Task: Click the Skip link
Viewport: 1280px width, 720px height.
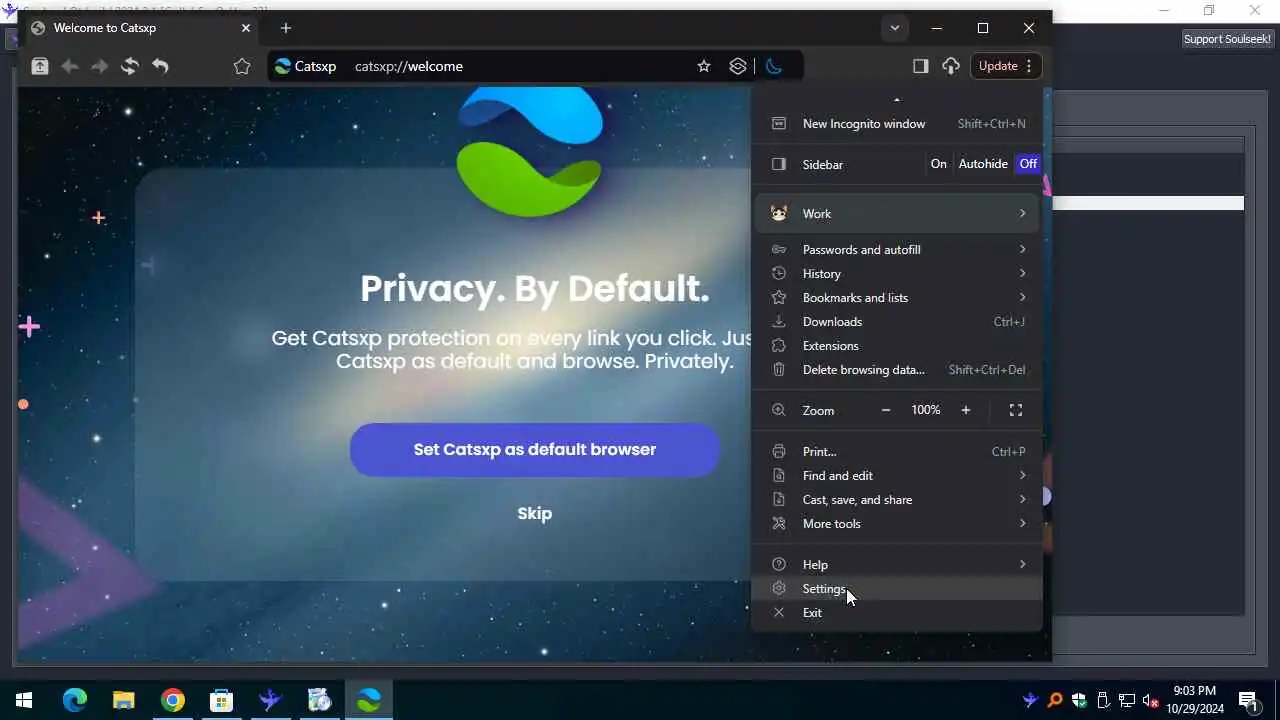Action: [535, 514]
